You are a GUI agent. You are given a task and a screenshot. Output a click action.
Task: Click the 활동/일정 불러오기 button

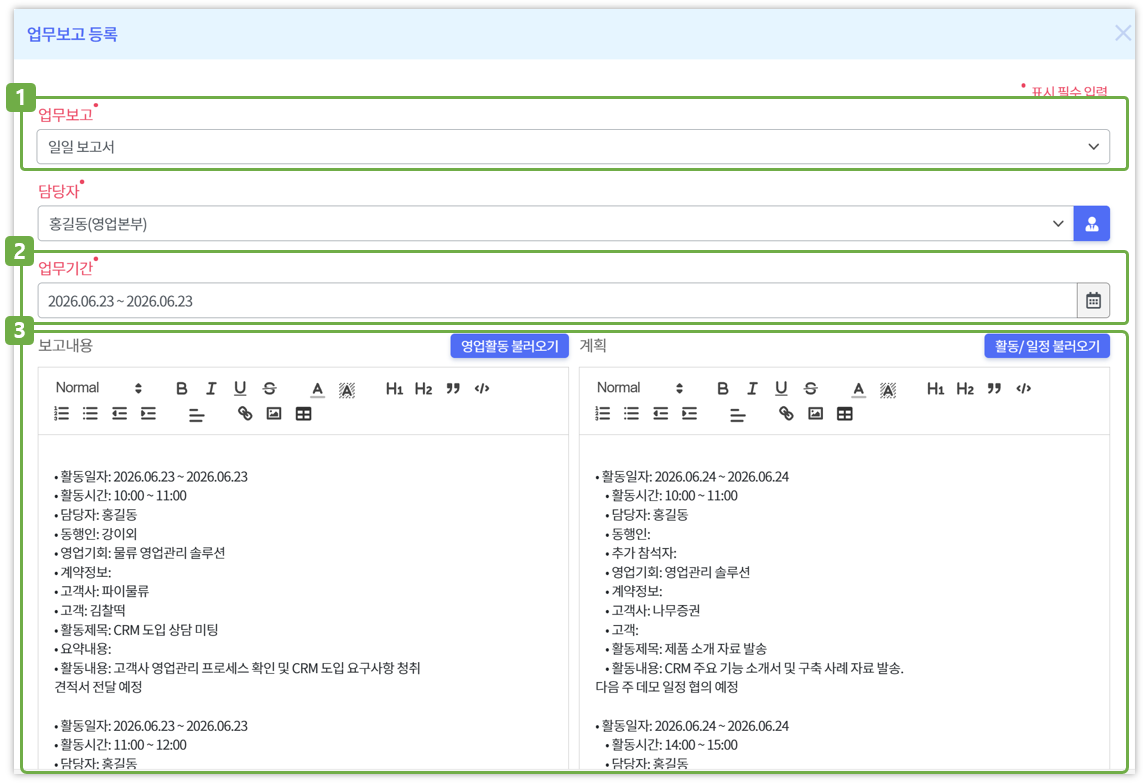(1047, 346)
